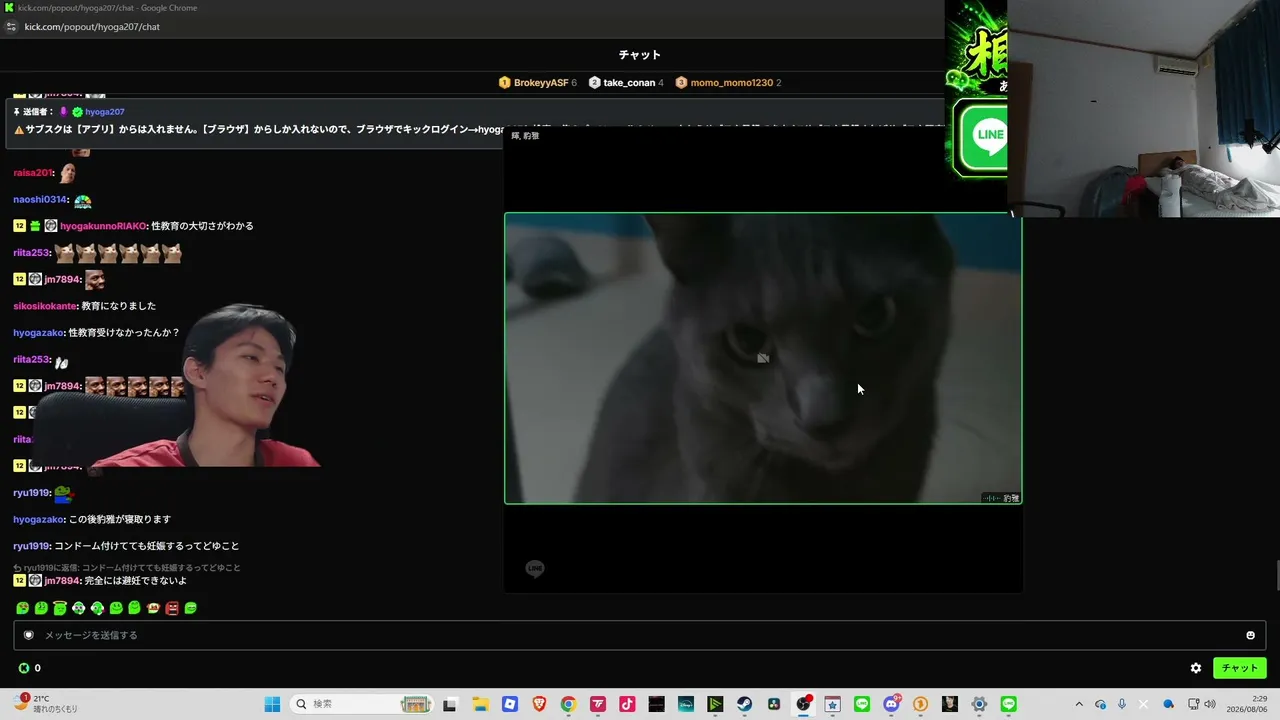The width and height of the screenshot is (1280, 720).
Task: Click the kick.com popout URL address
Action: 92,27
